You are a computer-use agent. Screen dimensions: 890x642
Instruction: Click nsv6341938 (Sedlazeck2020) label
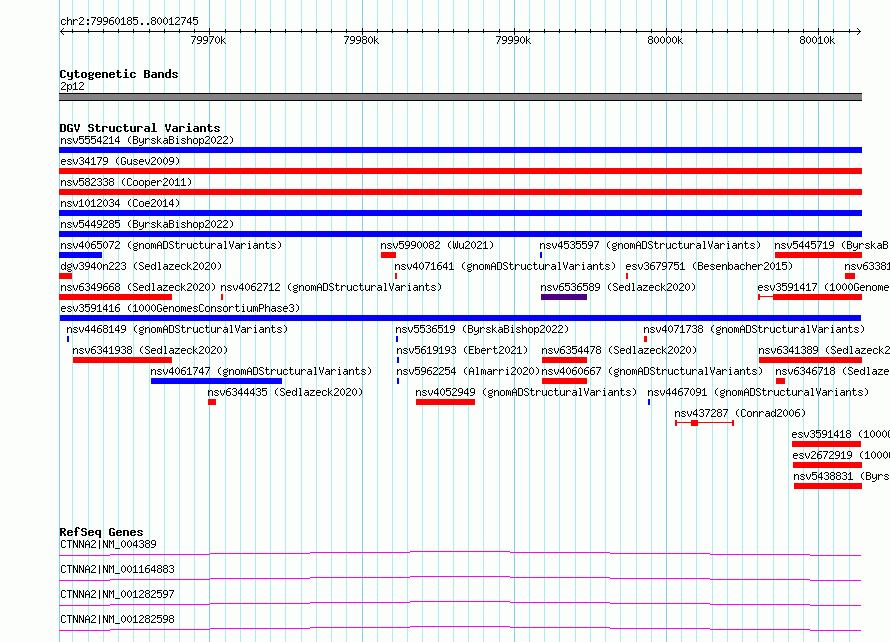(x=150, y=350)
